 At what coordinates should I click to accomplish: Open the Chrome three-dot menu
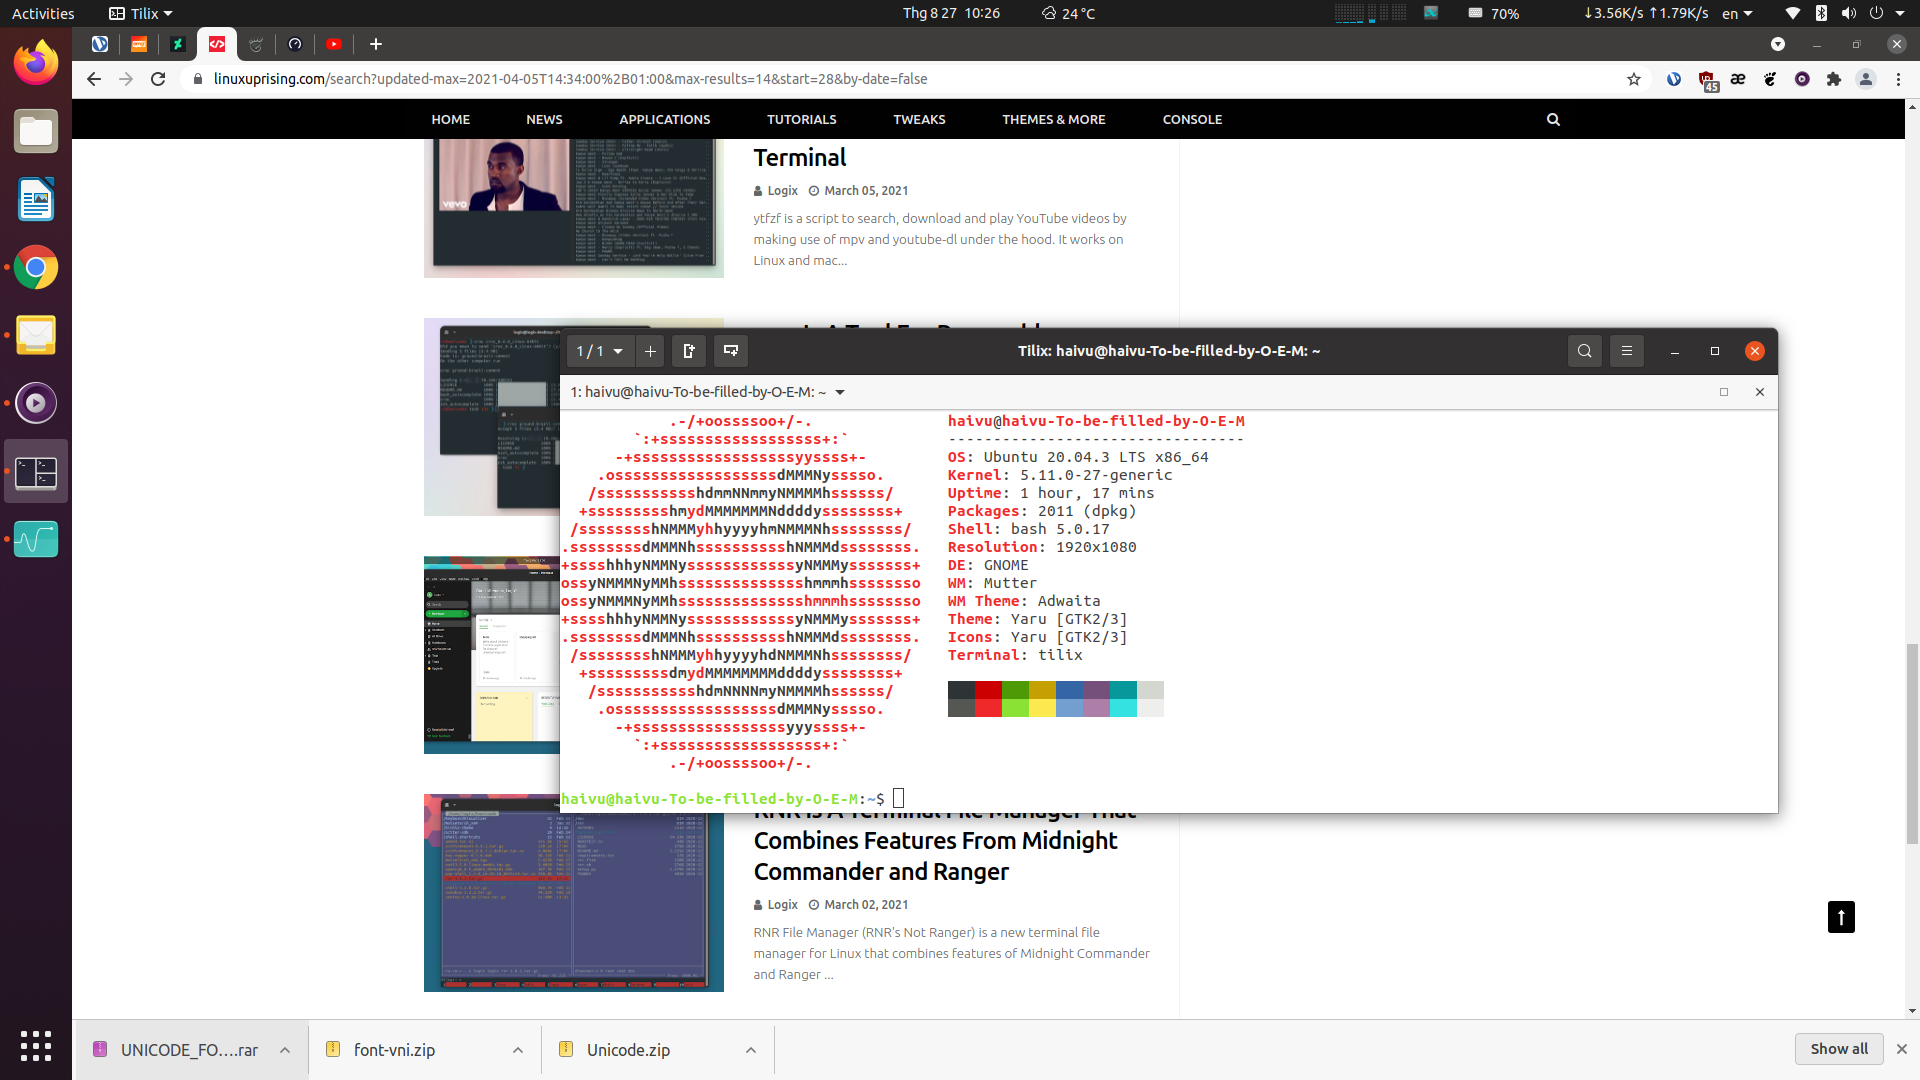click(1898, 79)
